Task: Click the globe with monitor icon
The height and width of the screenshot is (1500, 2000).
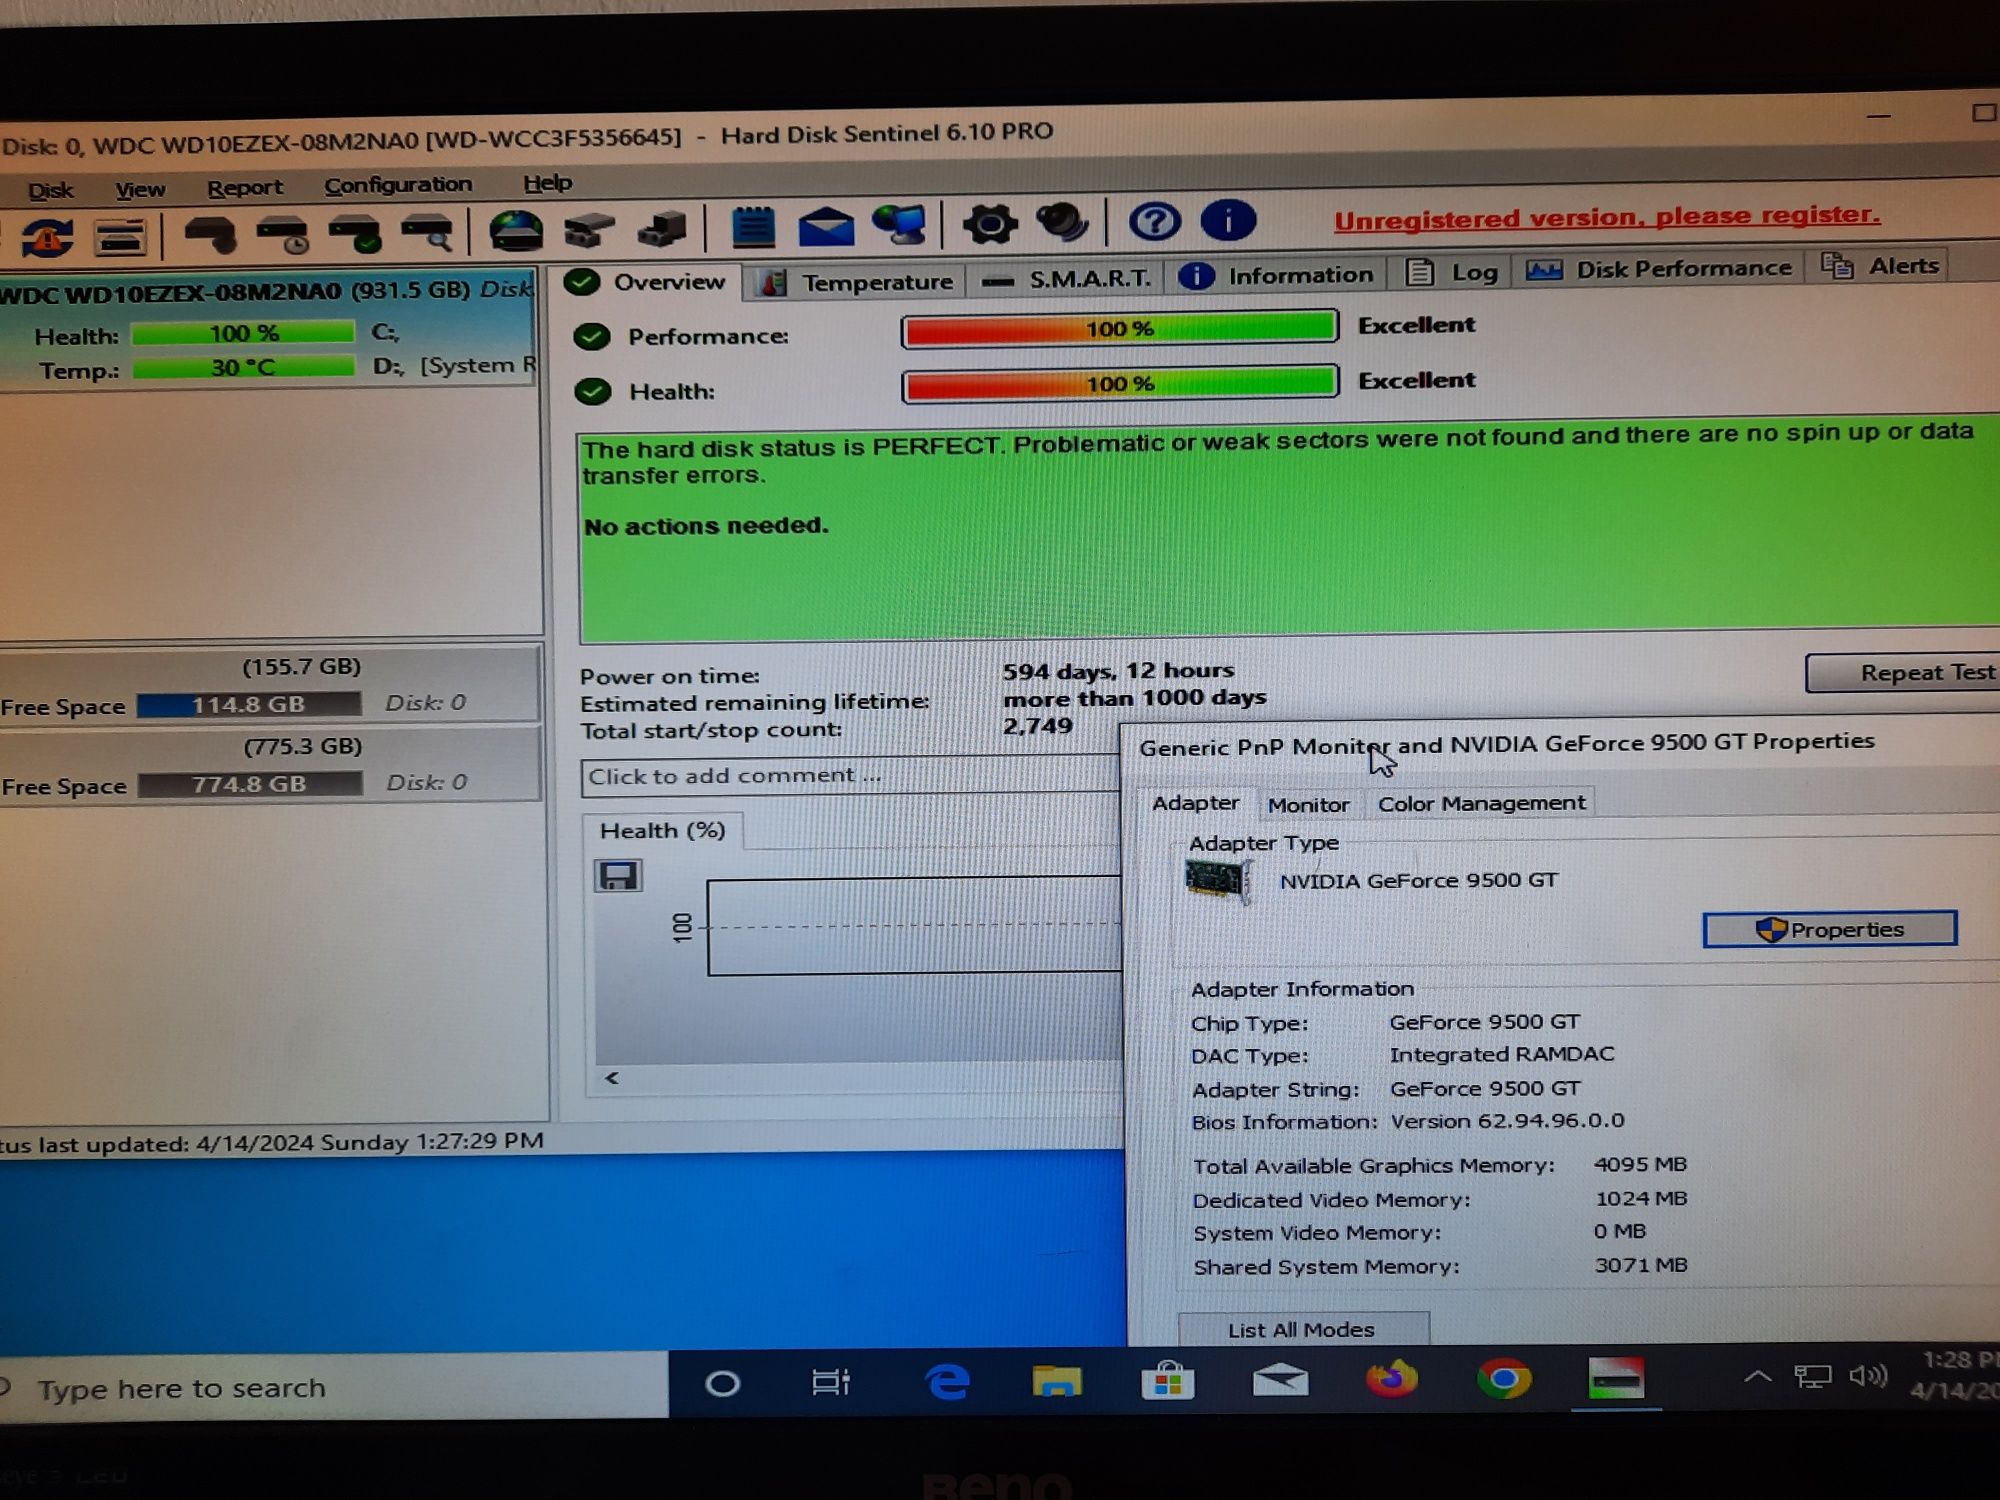Action: pyautogui.click(x=899, y=224)
